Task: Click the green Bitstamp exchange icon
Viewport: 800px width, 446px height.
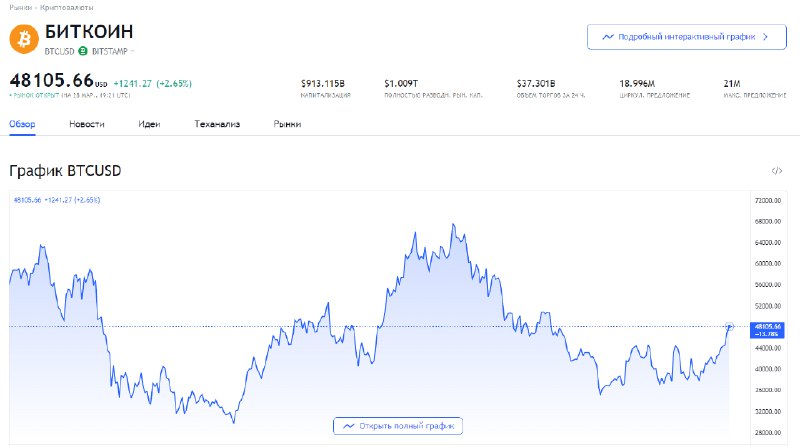Action: (83, 51)
